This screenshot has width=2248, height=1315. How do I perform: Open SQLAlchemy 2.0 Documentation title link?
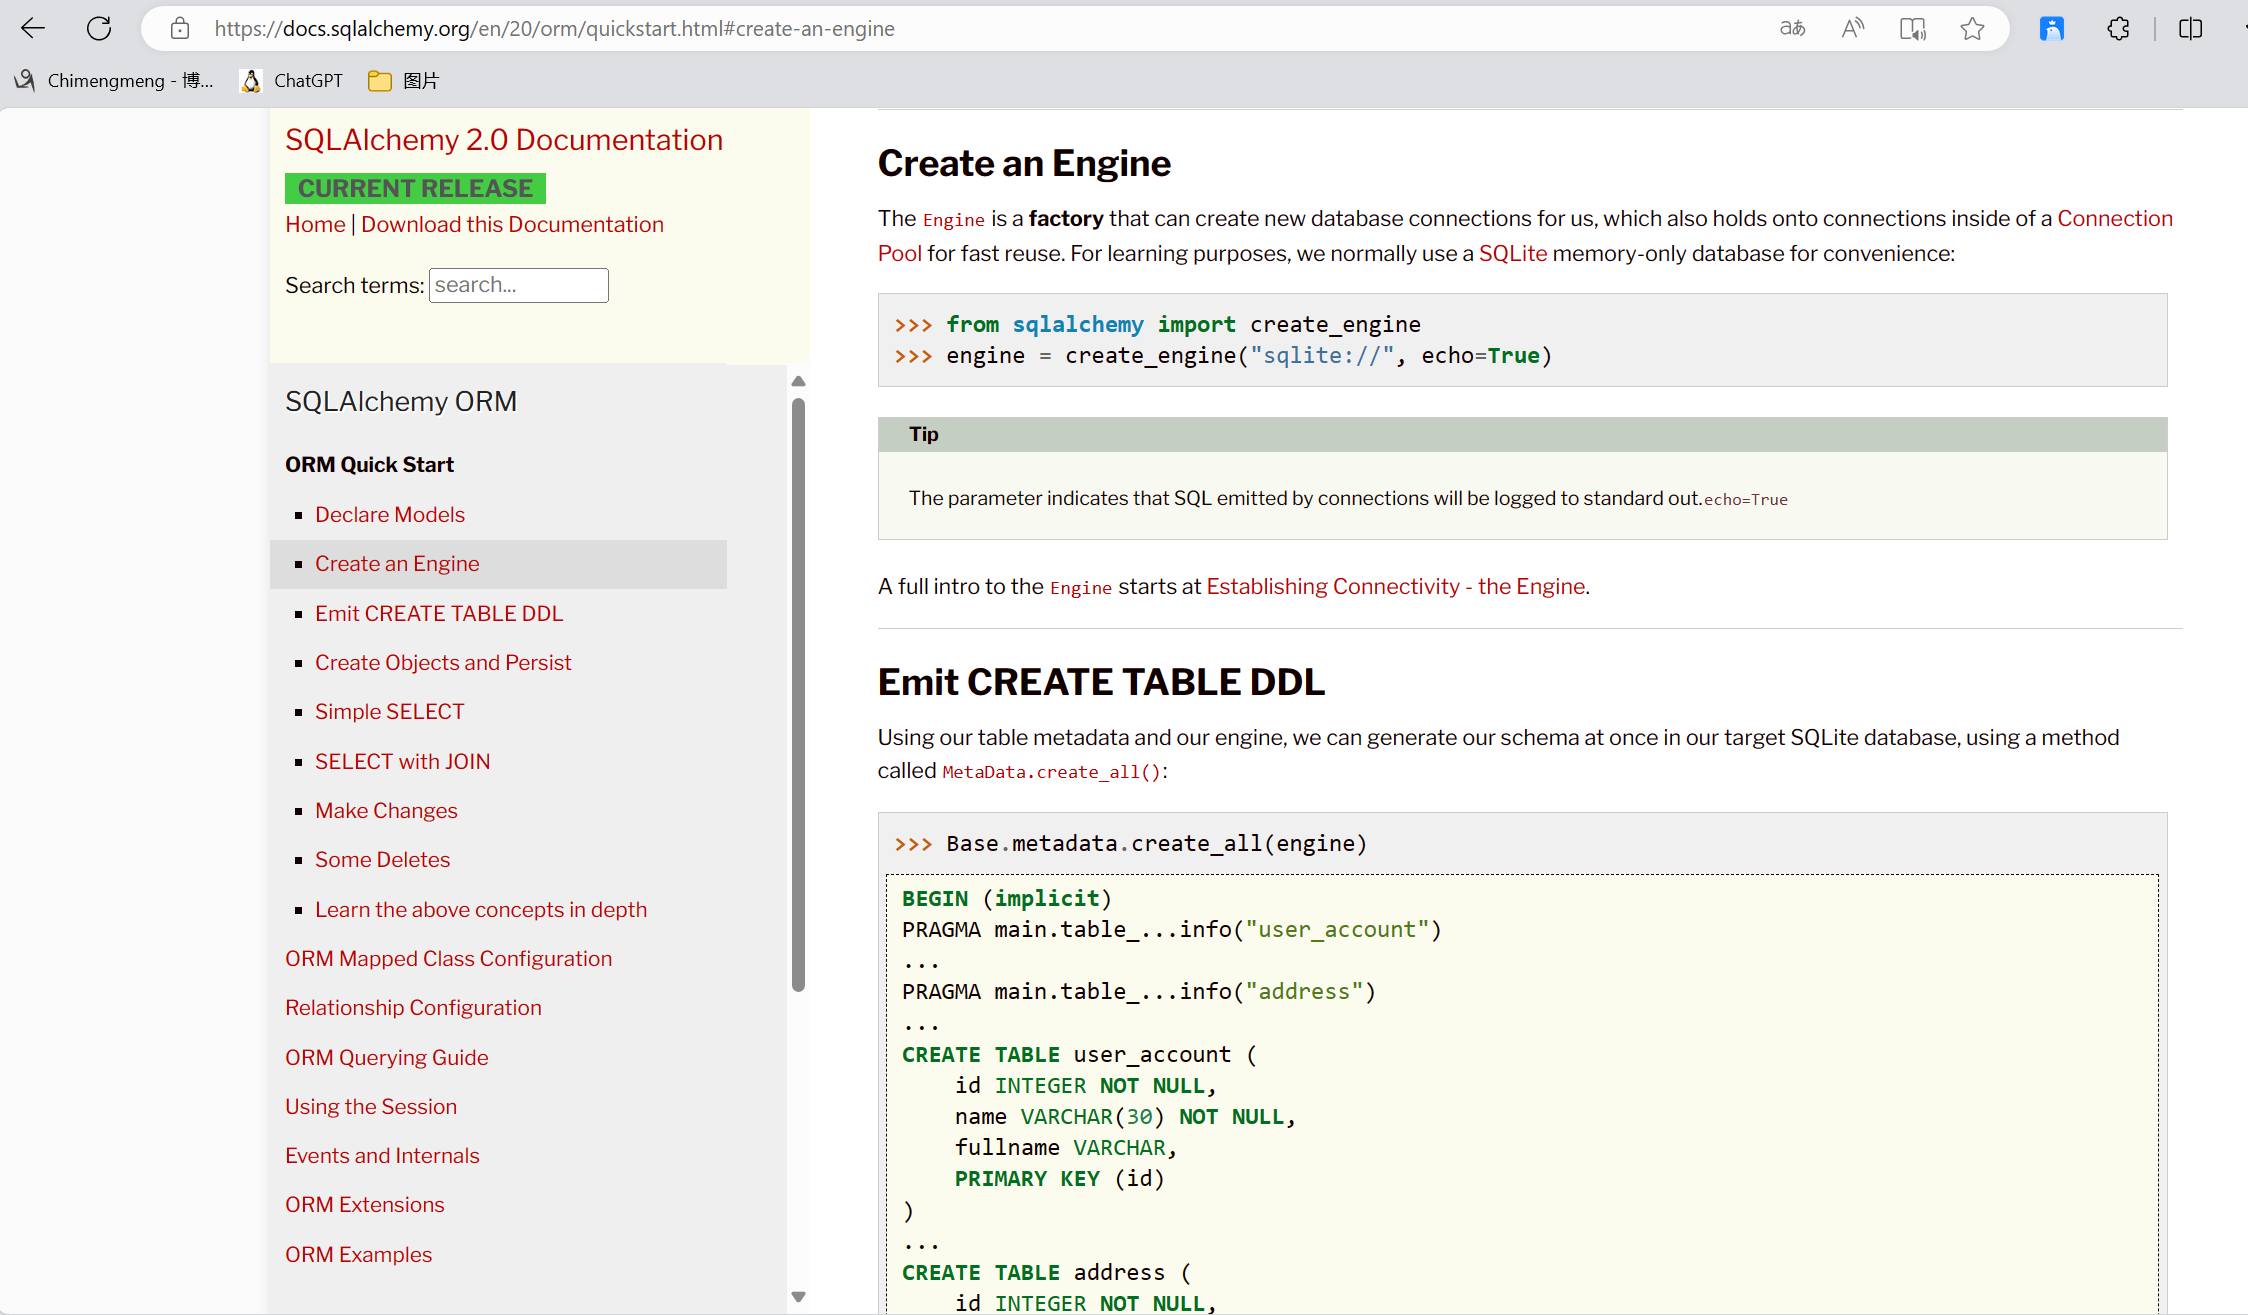(504, 140)
